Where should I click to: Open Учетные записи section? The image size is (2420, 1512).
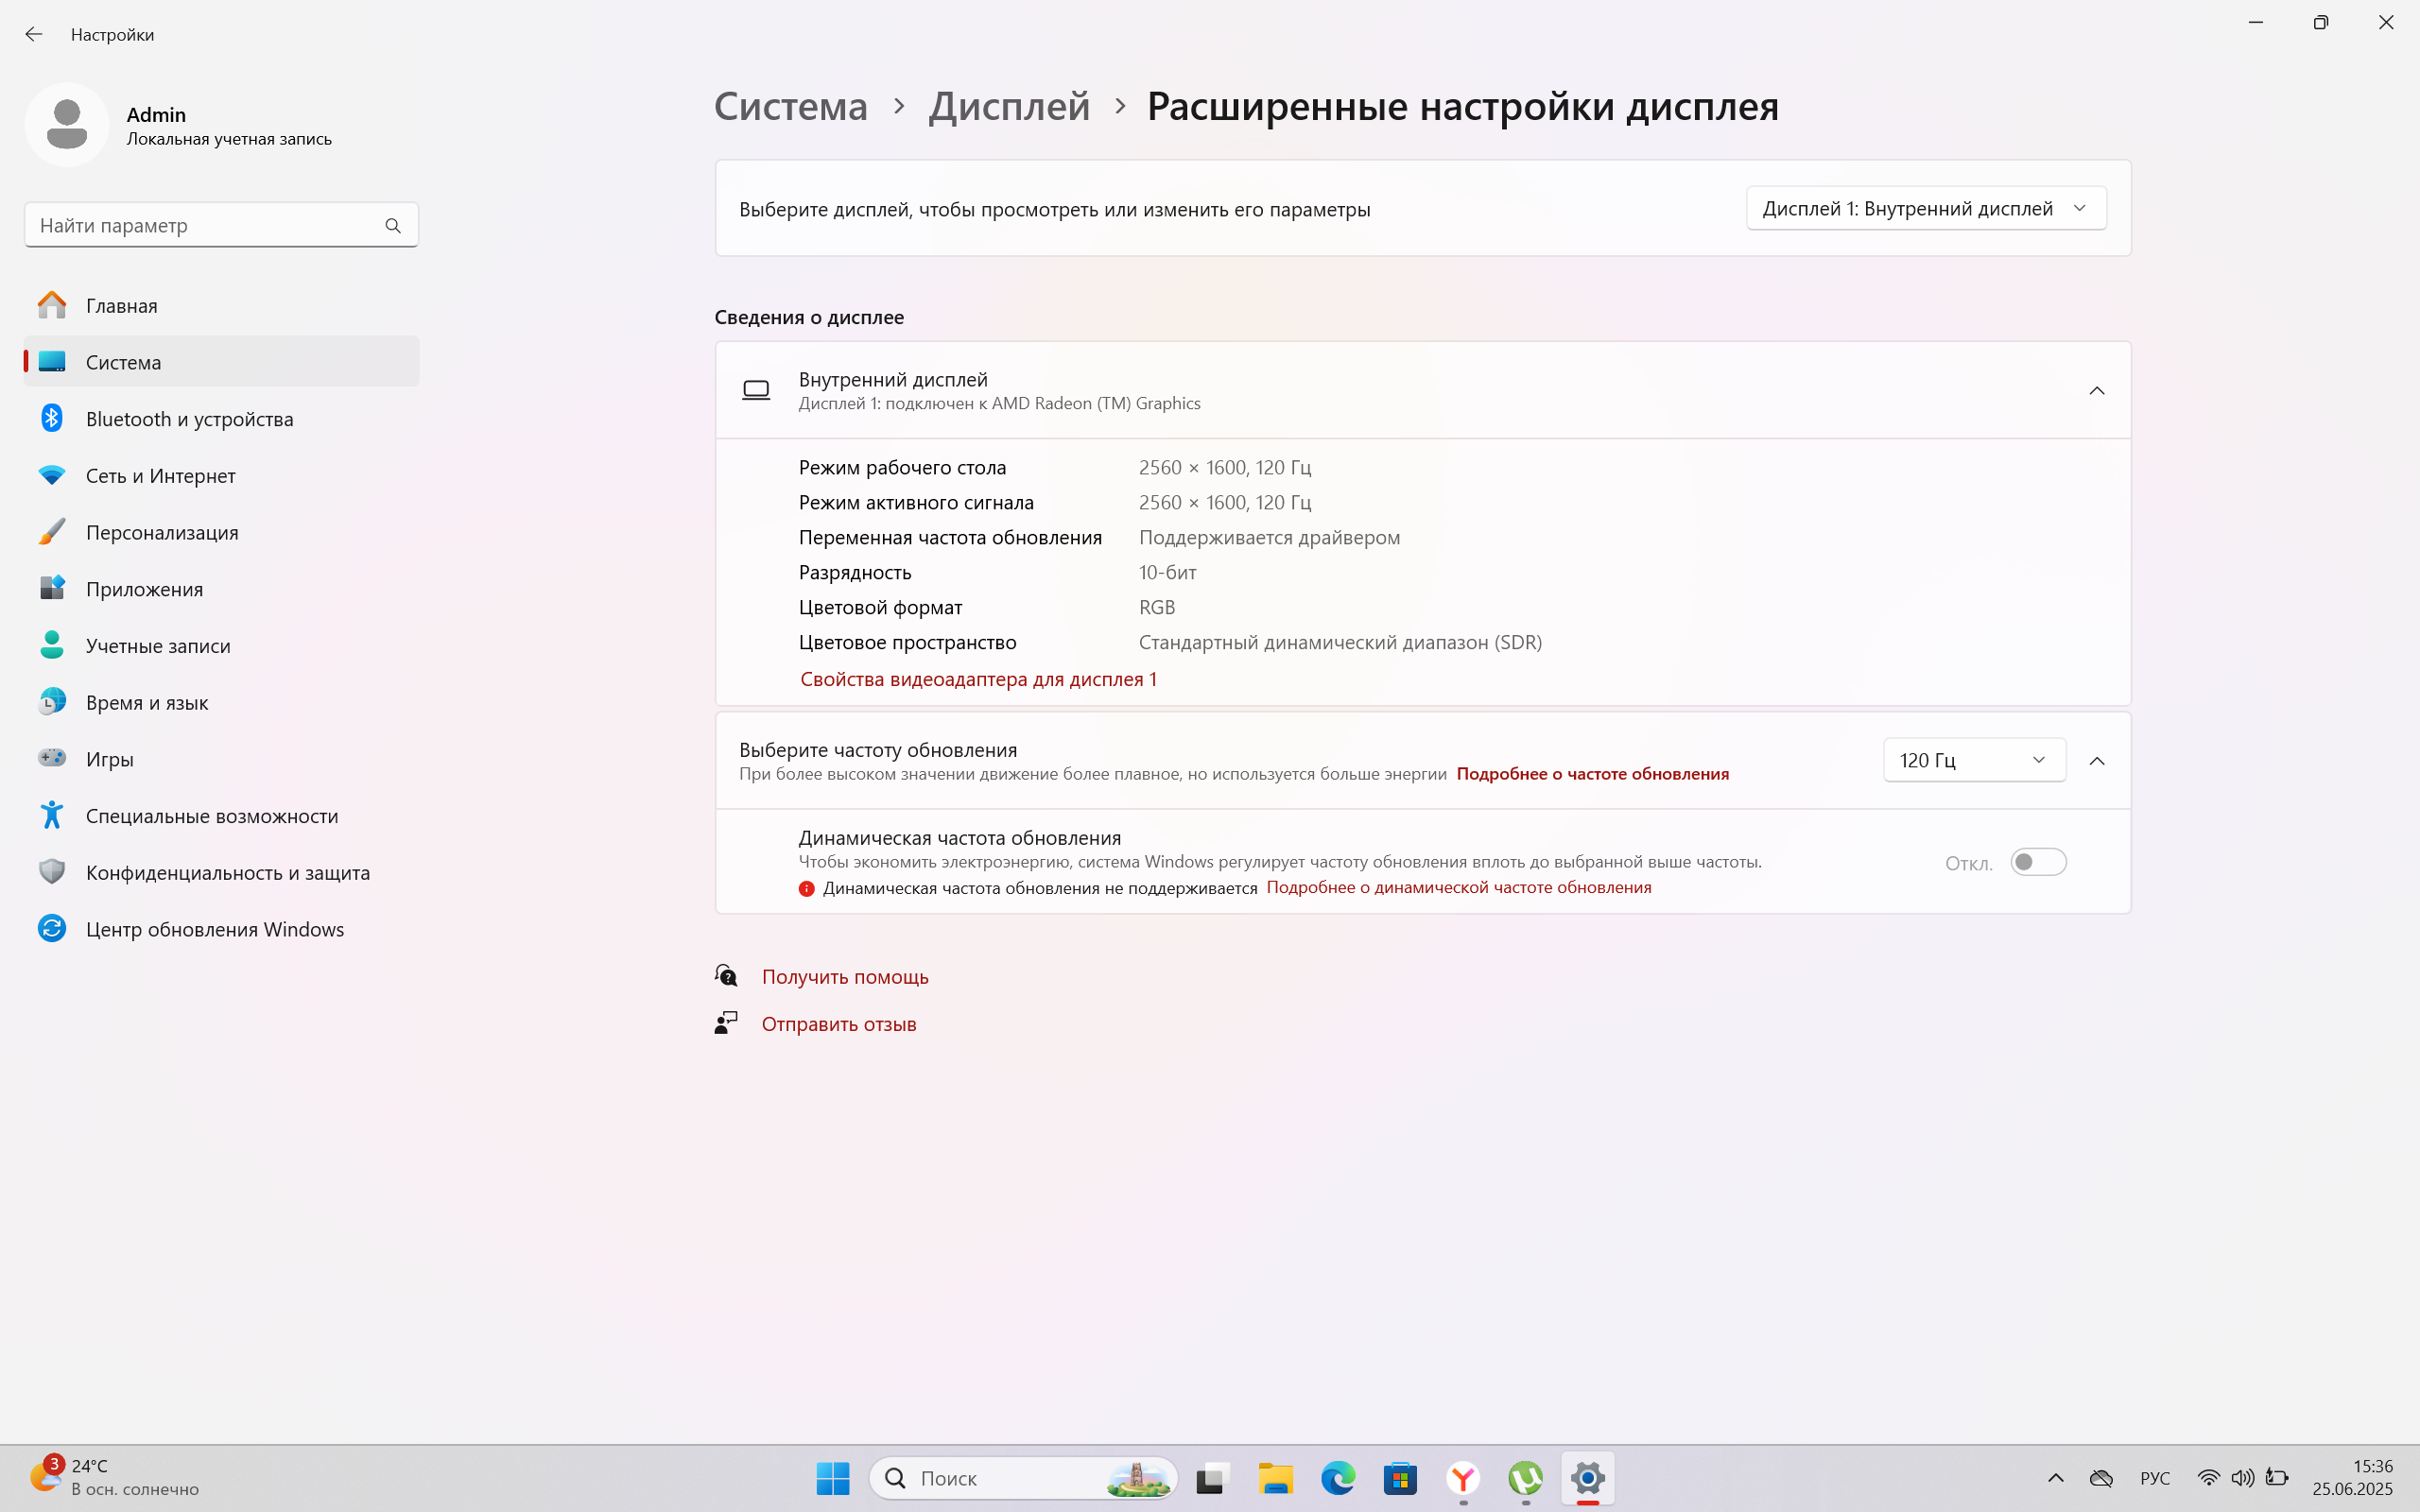coord(221,646)
